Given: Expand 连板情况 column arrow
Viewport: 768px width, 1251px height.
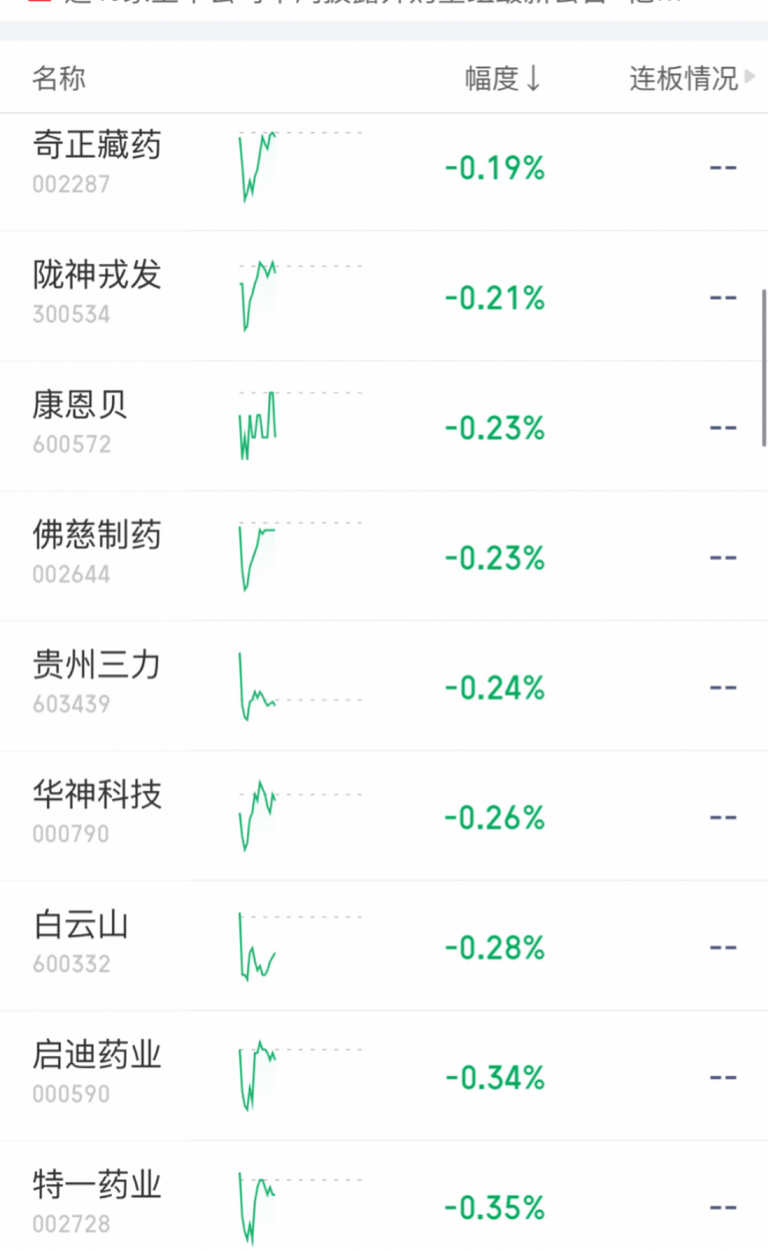Looking at the screenshot, I should (x=751, y=77).
